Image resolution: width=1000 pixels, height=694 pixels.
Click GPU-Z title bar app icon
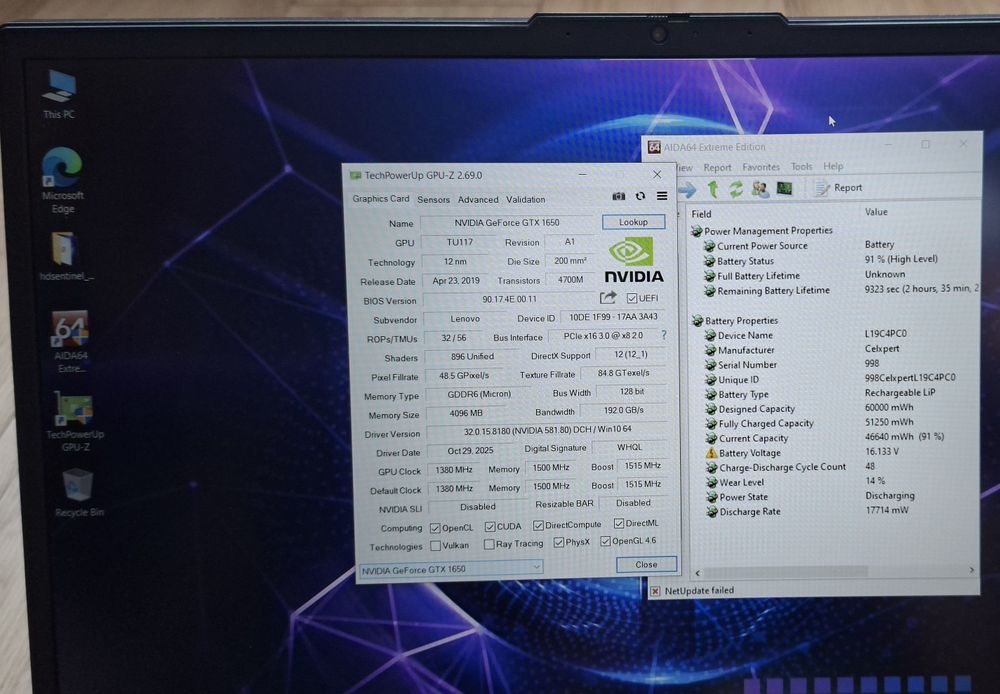[355, 175]
